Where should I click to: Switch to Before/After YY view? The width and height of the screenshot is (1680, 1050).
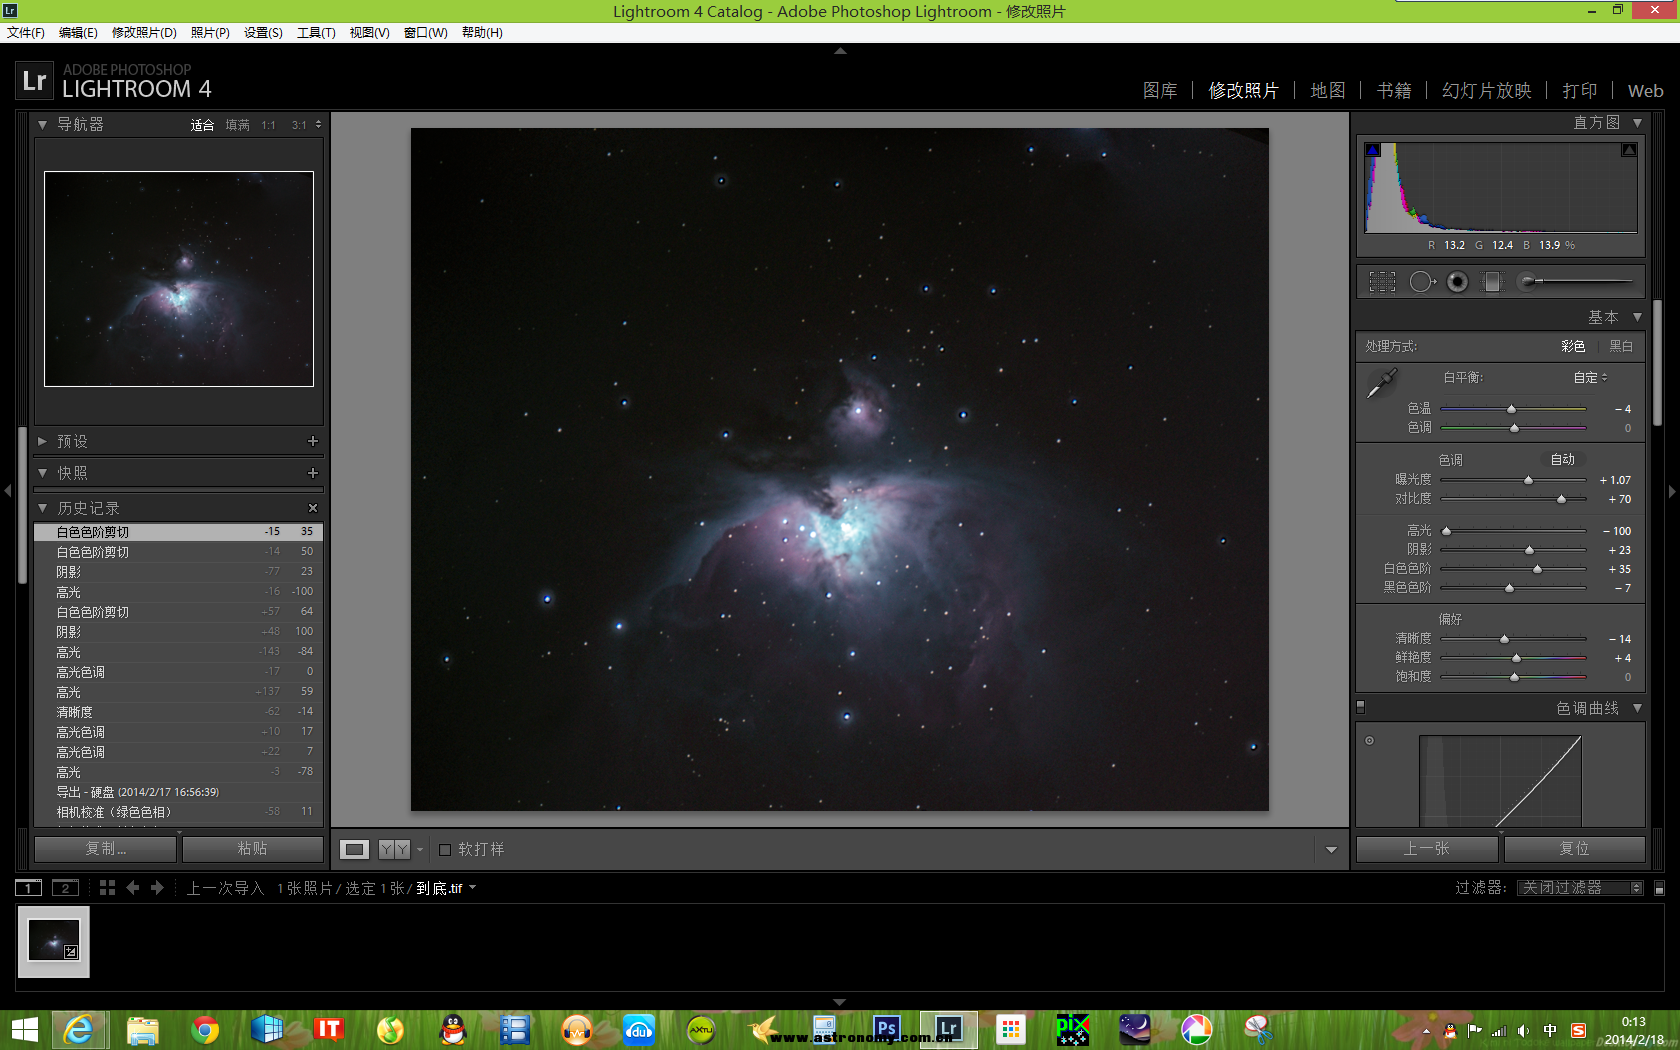[394, 849]
